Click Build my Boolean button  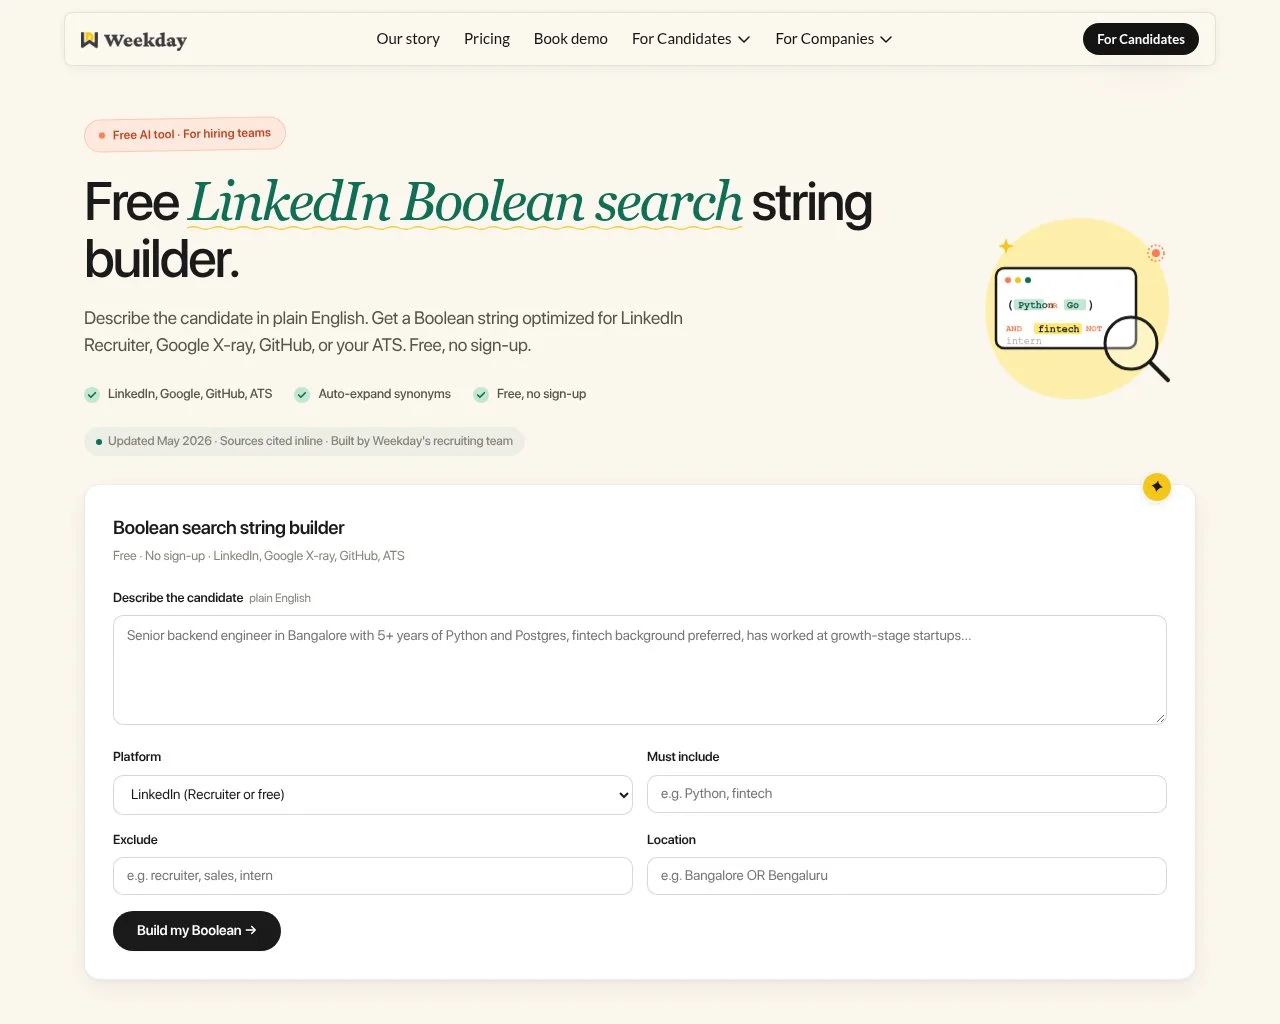click(197, 931)
